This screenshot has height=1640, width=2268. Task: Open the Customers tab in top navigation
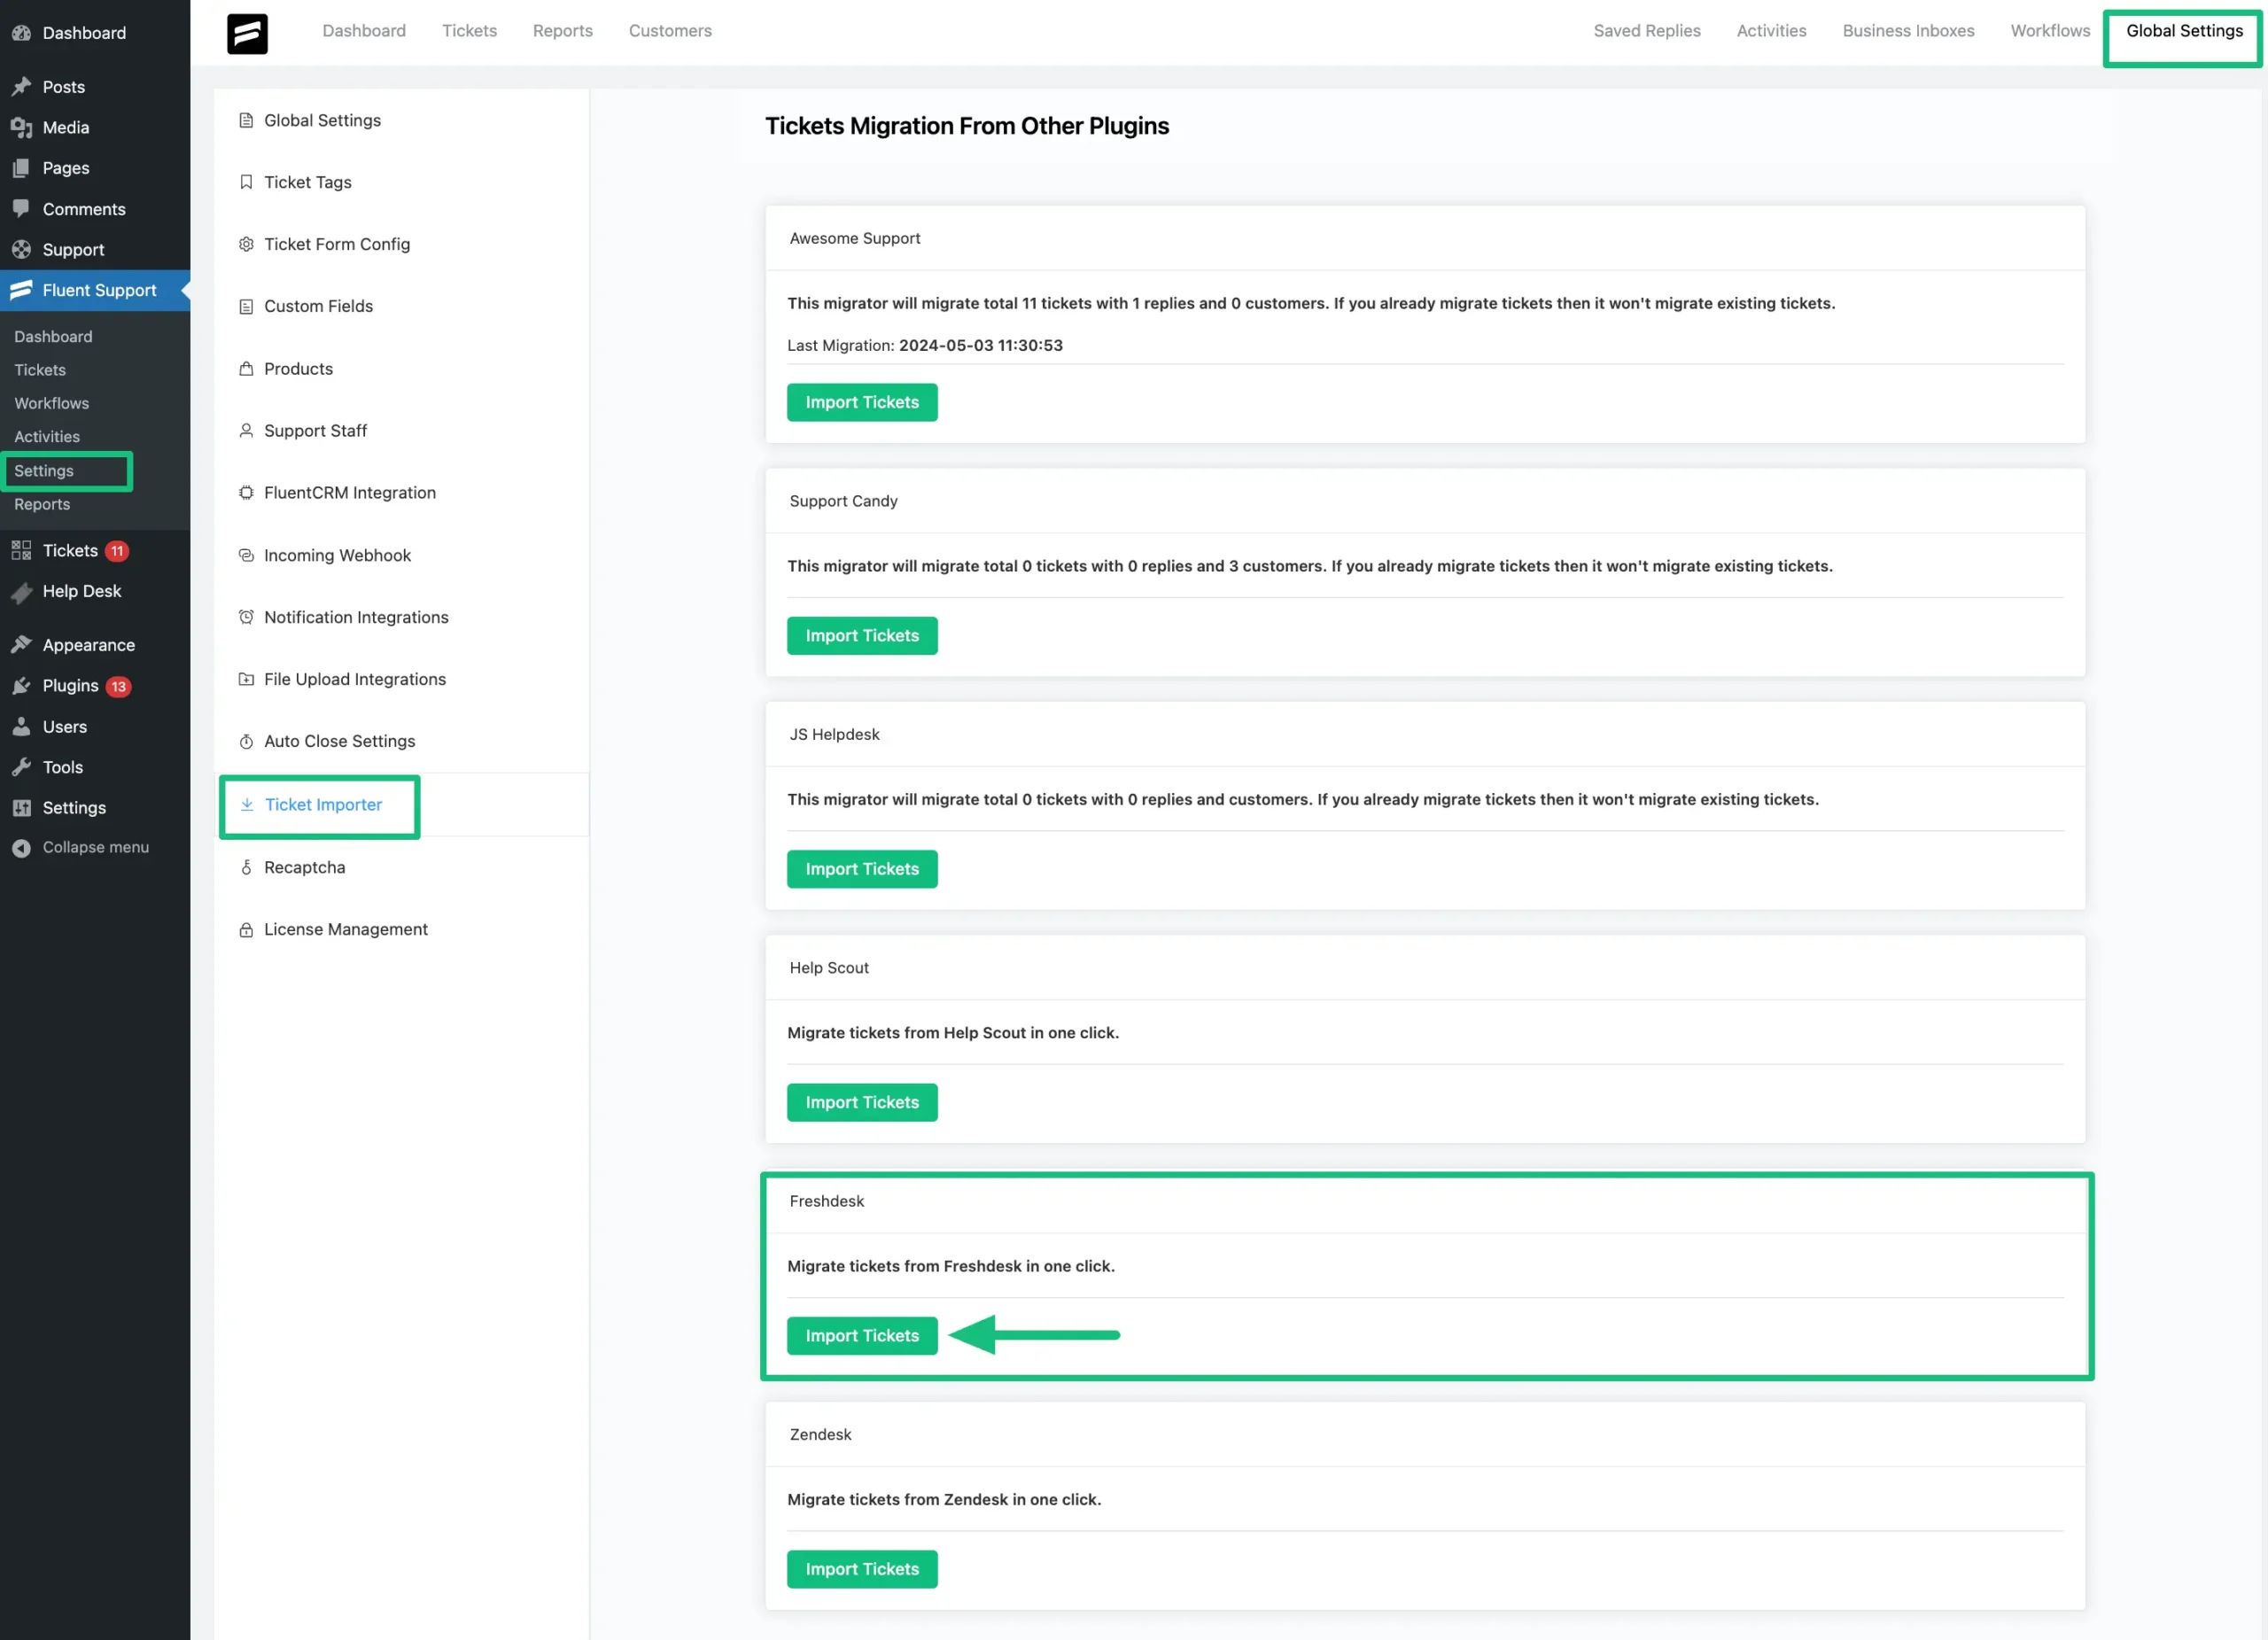pos(670,31)
